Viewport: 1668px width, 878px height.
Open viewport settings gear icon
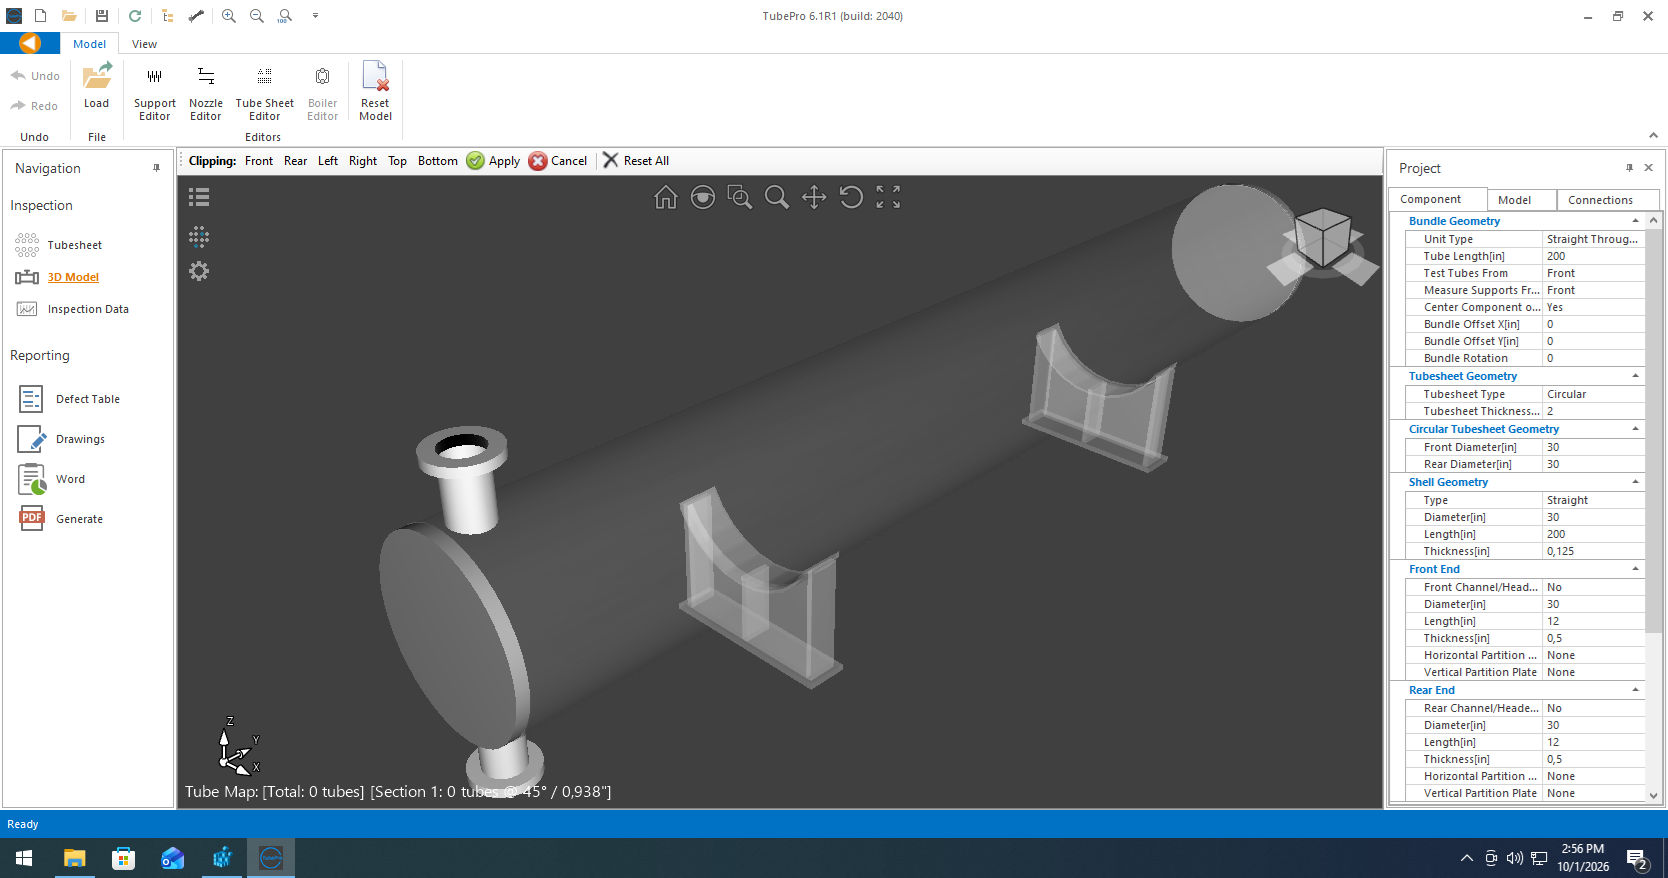point(199,271)
